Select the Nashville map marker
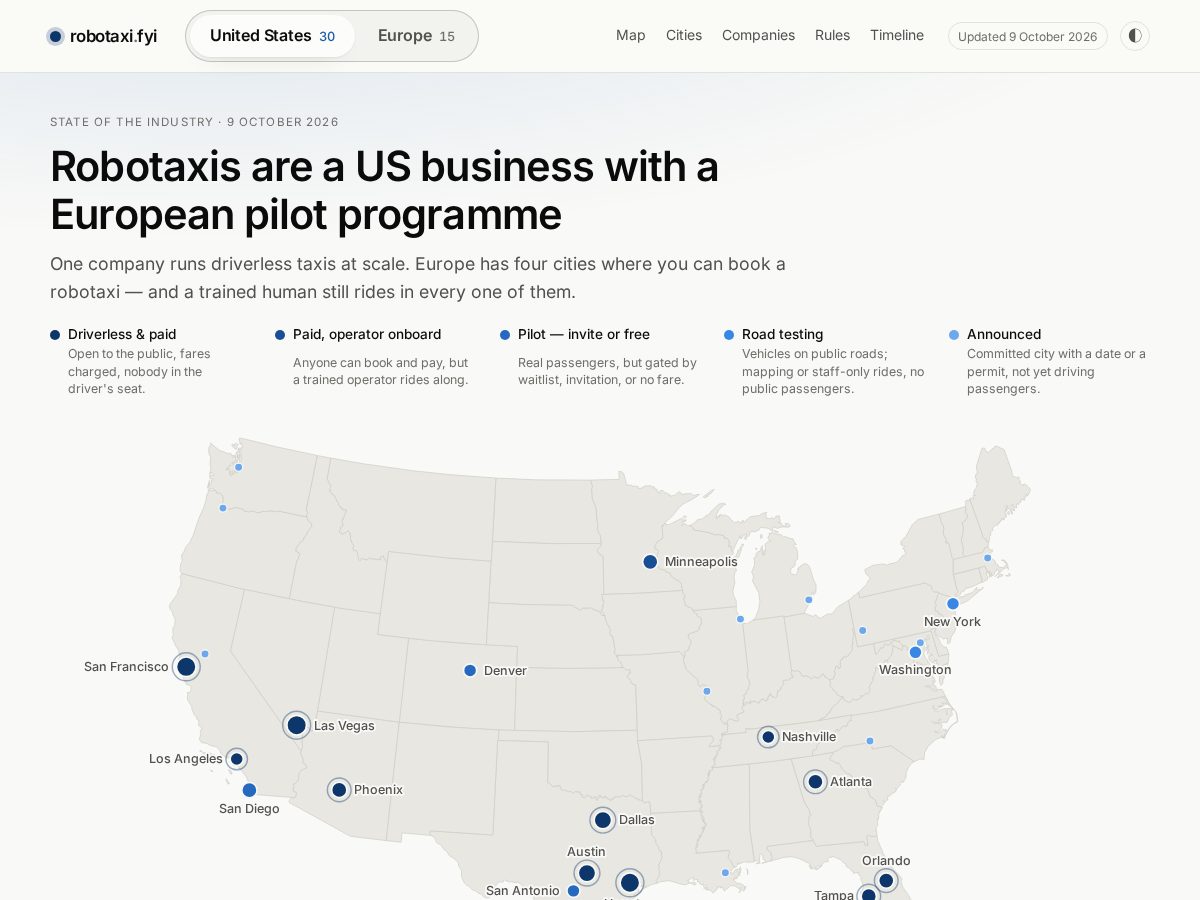The width and height of the screenshot is (1200, 900). [x=768, y=737]
